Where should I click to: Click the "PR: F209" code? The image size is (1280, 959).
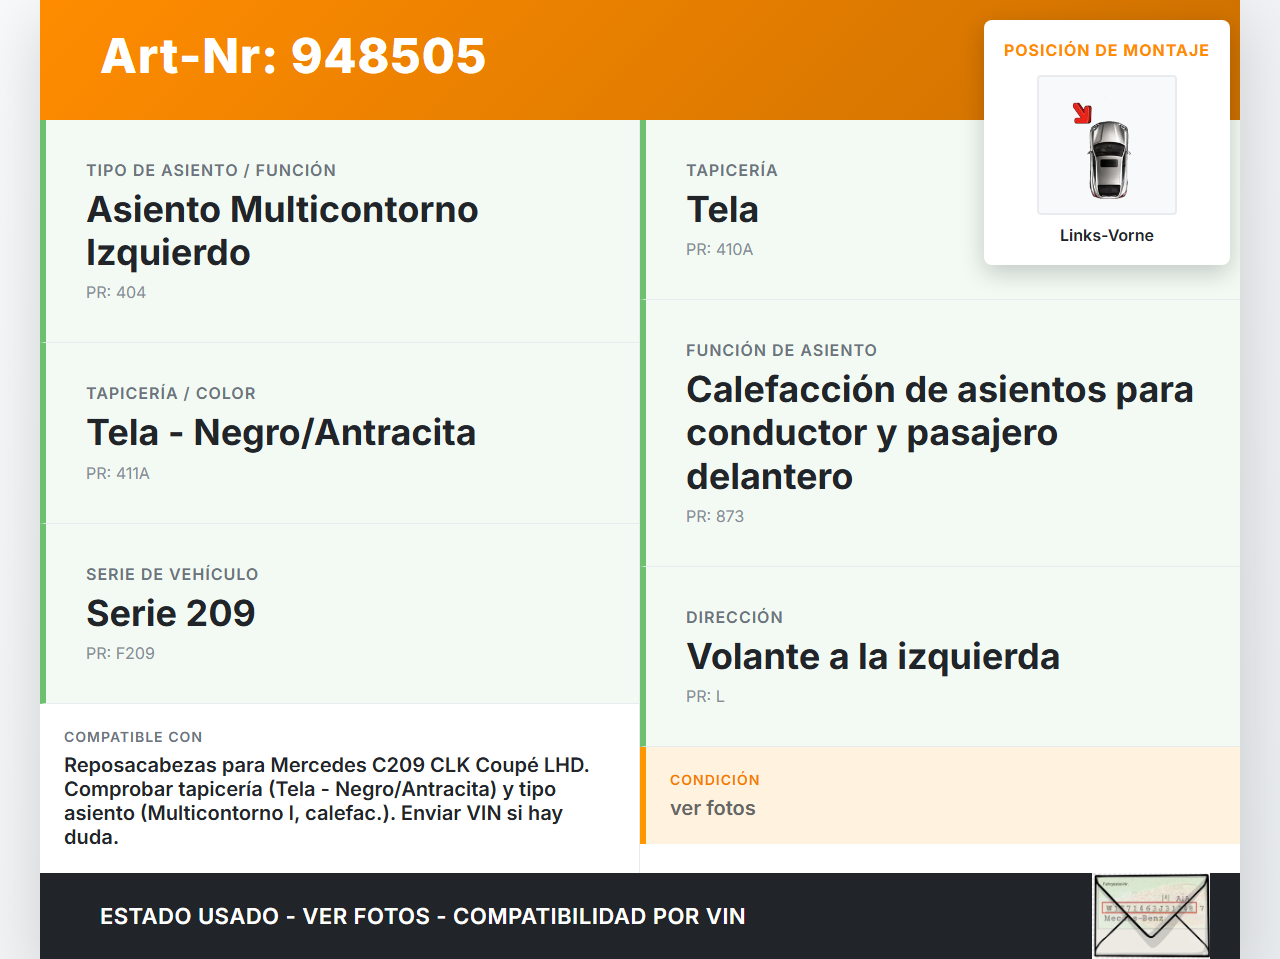pos(120,653)
